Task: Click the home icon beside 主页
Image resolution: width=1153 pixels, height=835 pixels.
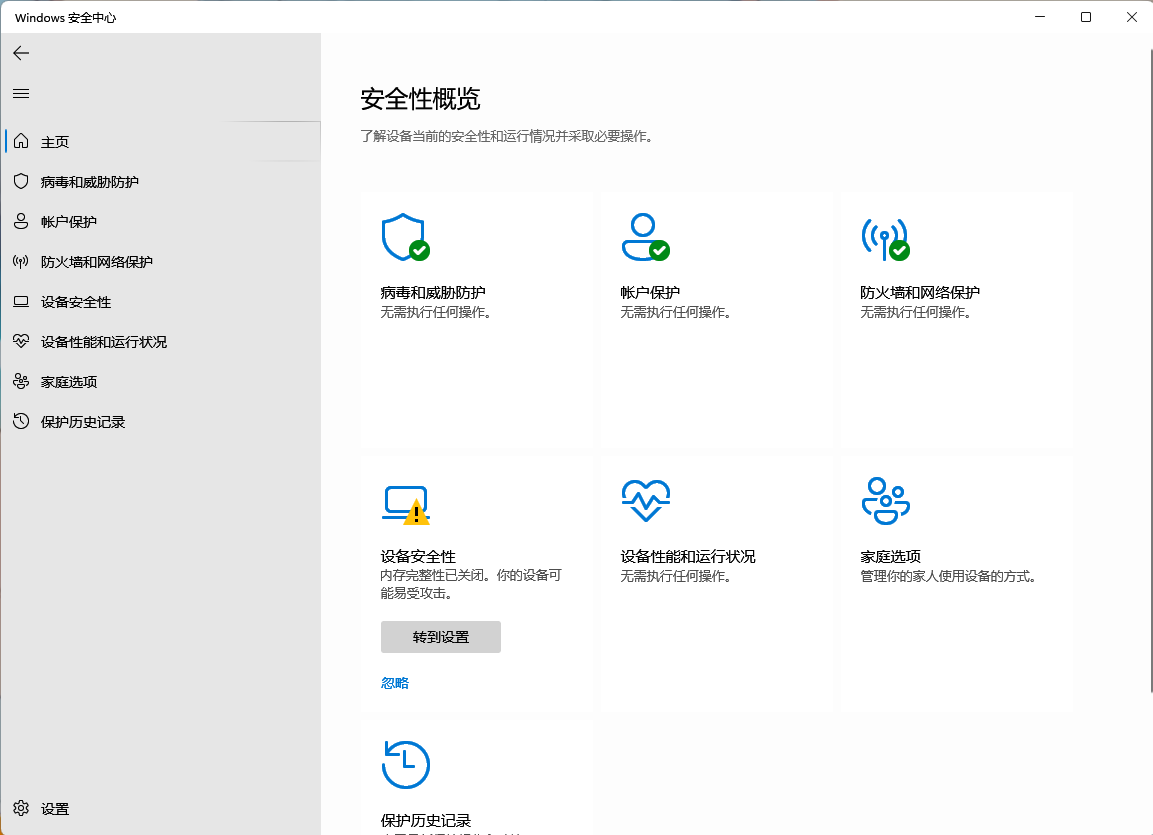Action: 21,141
